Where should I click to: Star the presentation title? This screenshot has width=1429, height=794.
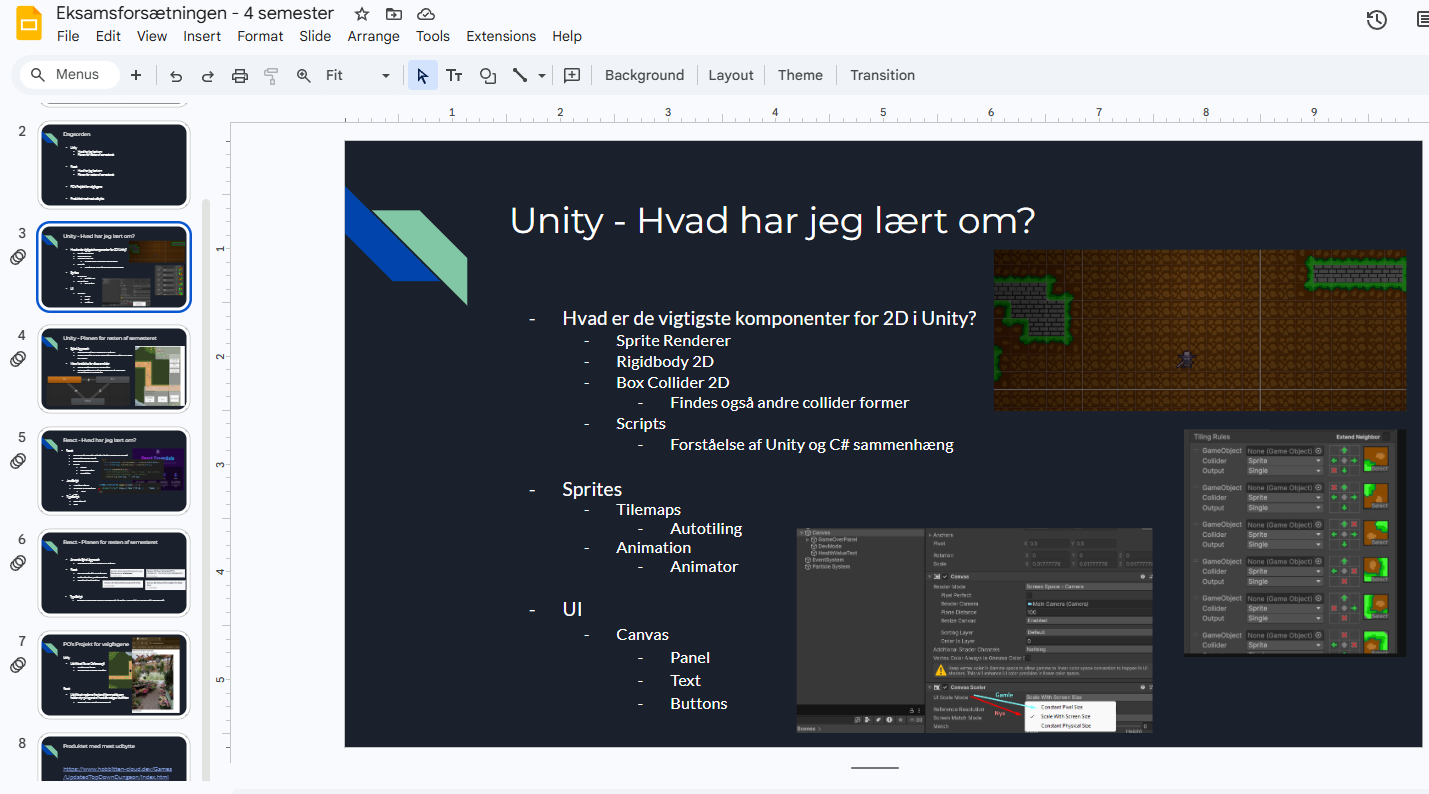(361, 14)
